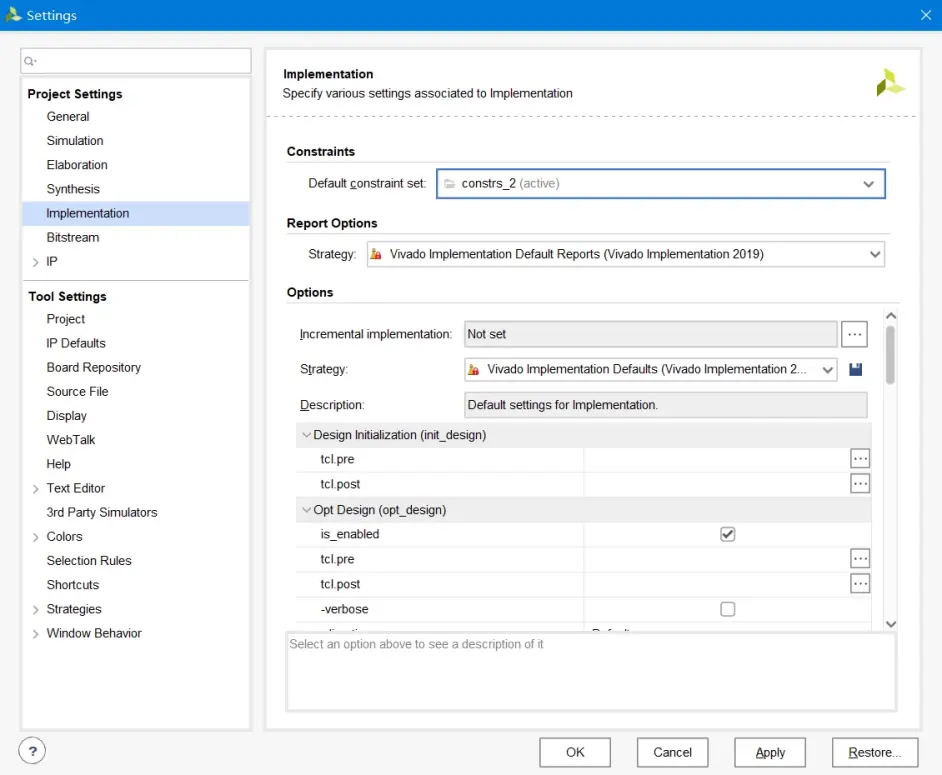Select Help tool settings
This screenshot has width=942, height=775.
point(58,464)
